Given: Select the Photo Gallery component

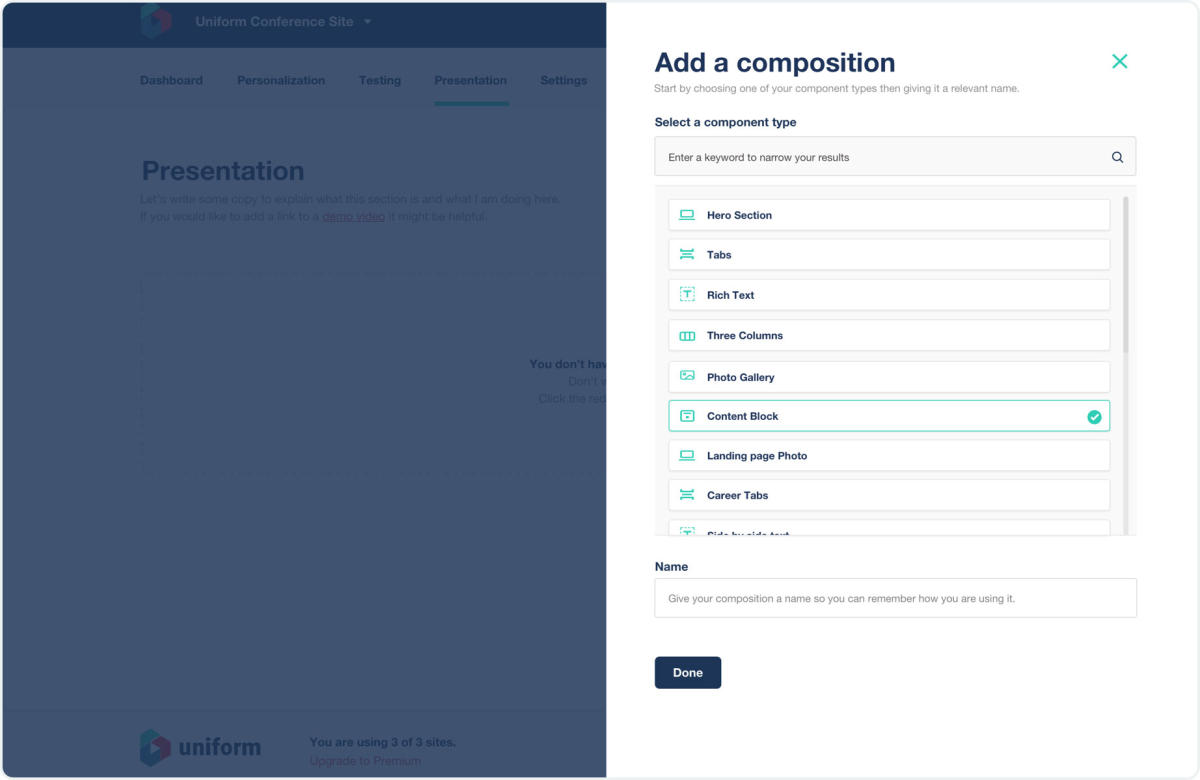Looking at the screenshot, I should (x=889, y=377).
